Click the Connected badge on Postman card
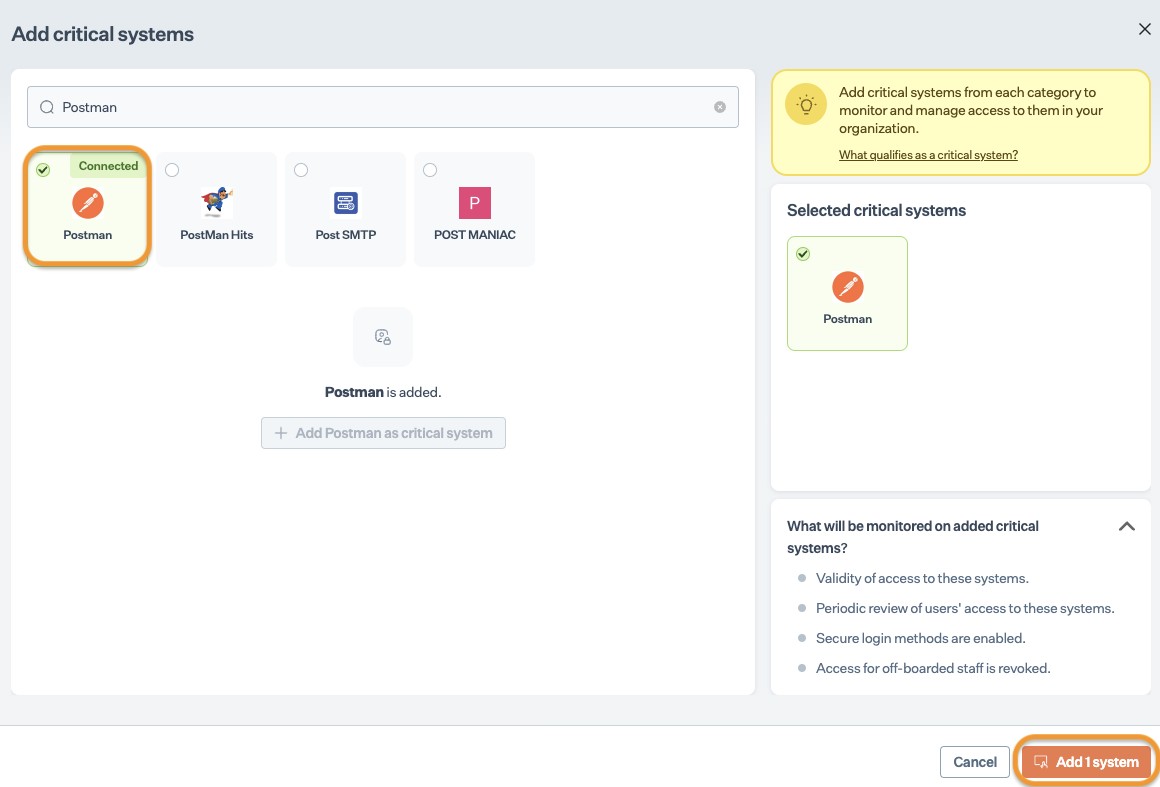The height and width of the screenshot is (787, 1160). [x=108, y=166]
